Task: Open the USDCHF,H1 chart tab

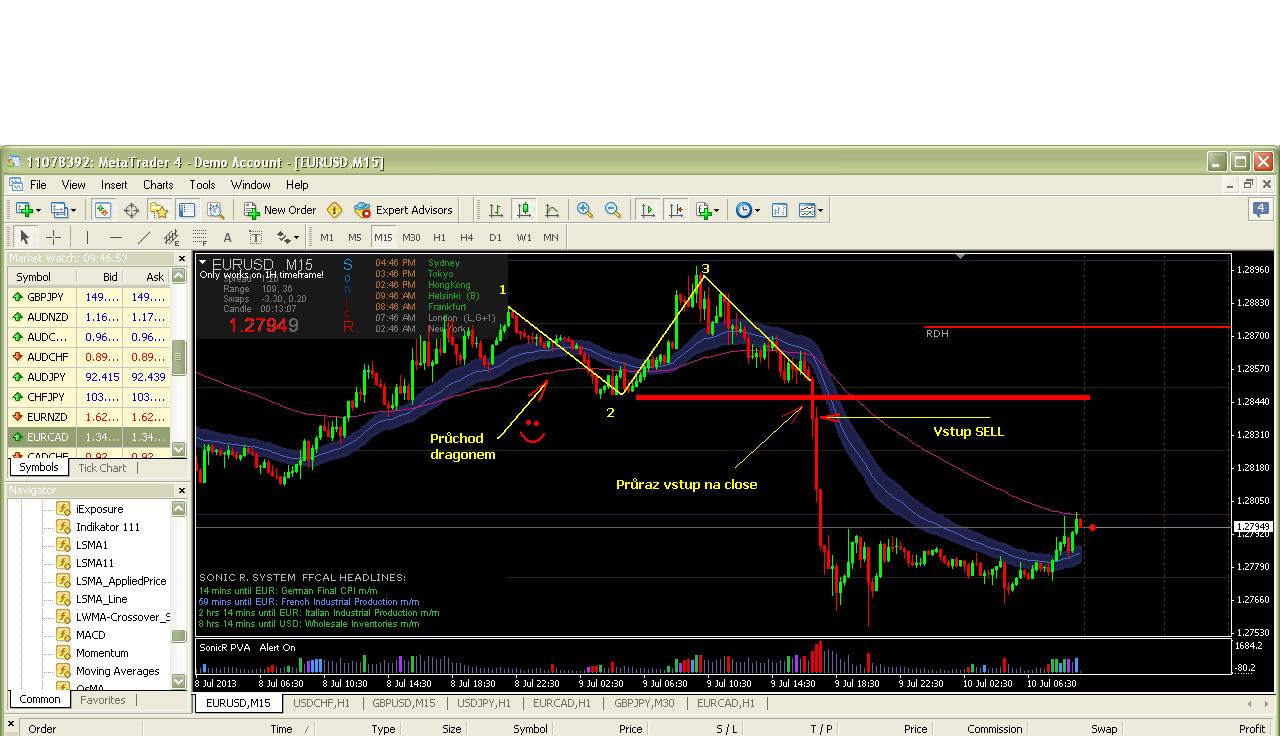Action: click(321, 703)
